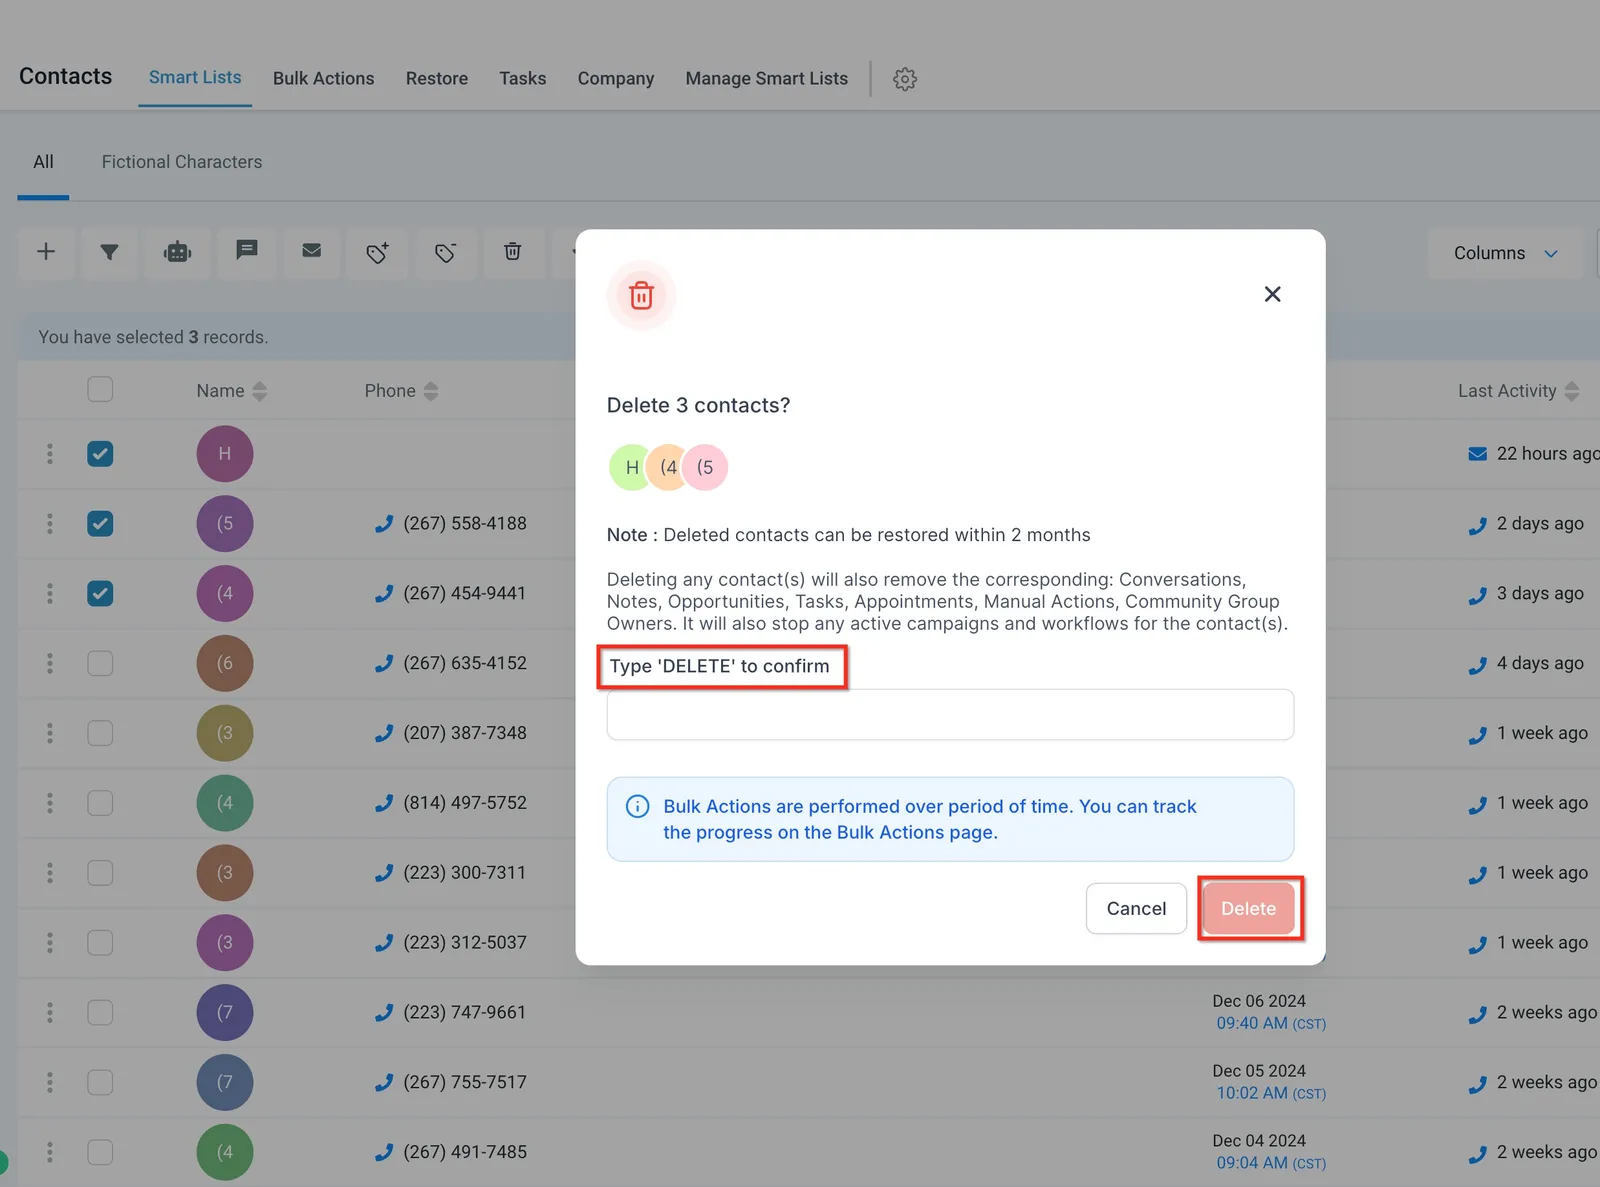Sort by the Last Activity column arrows

tap(1572, 391)
